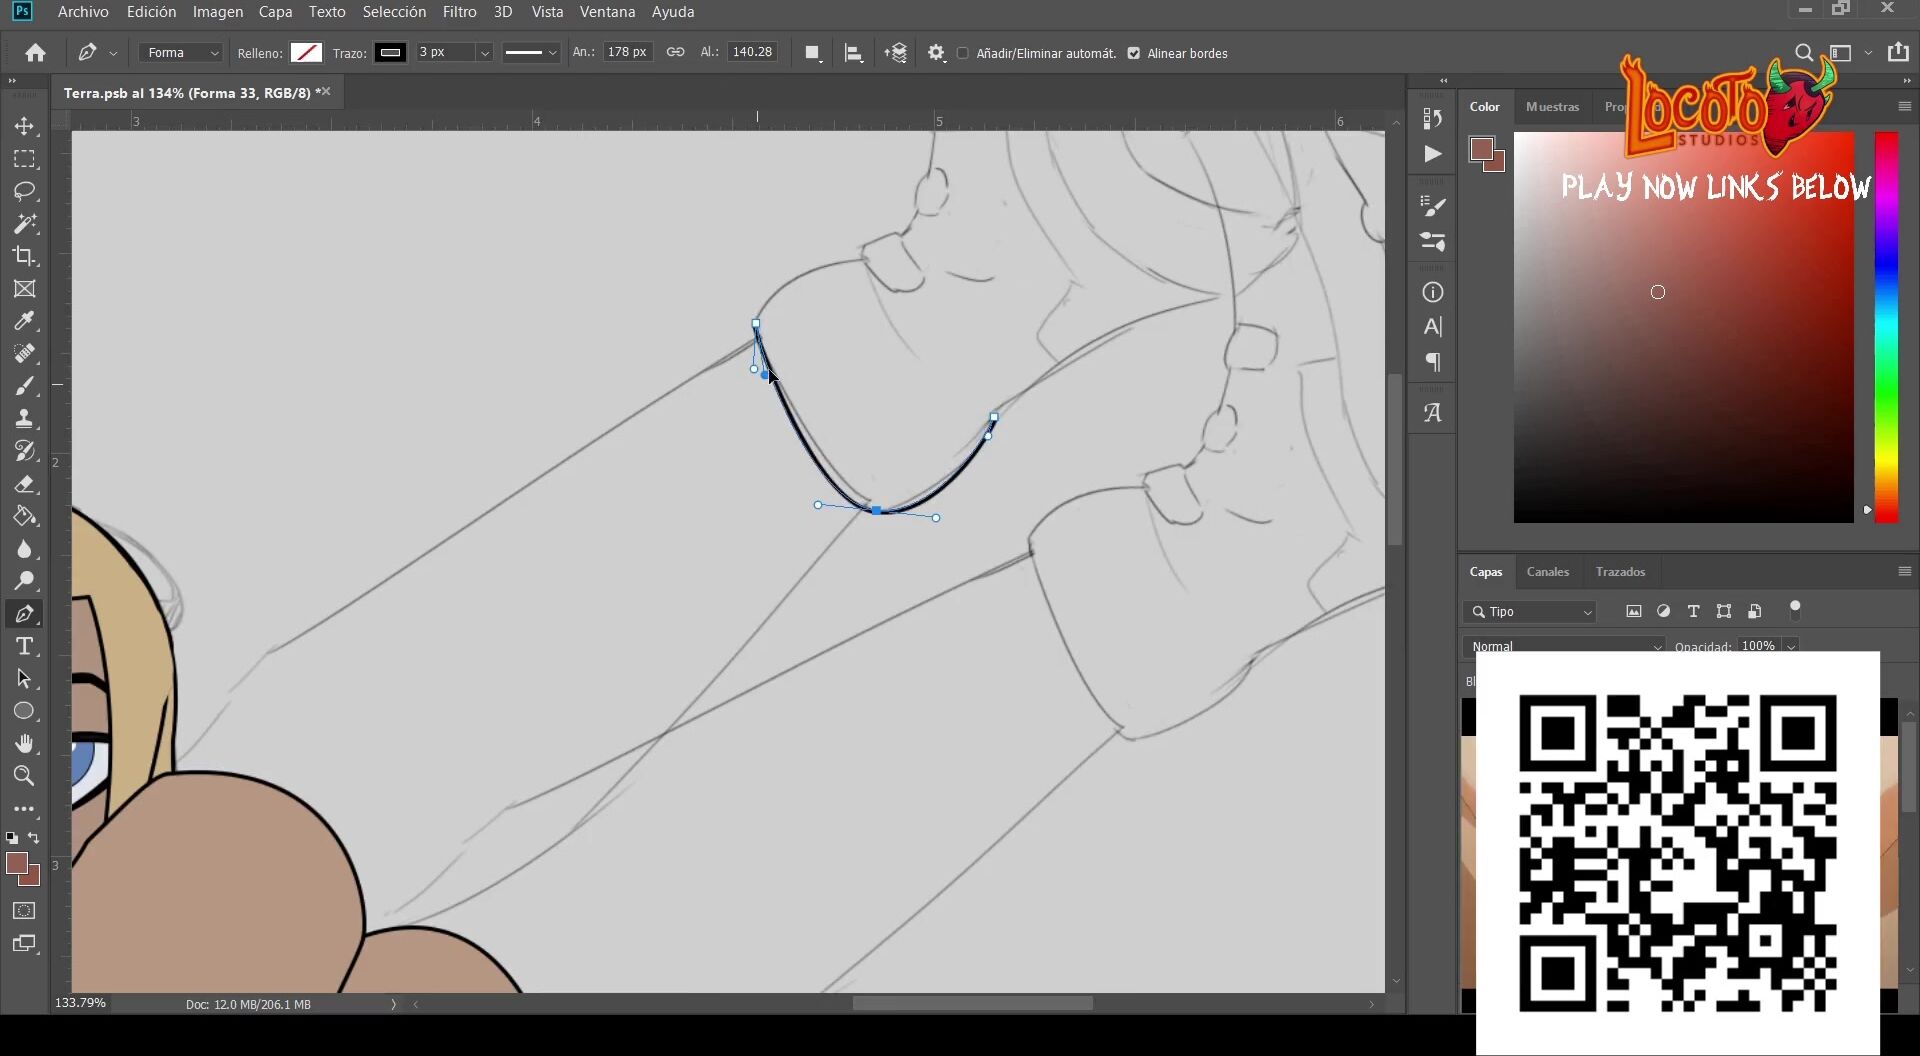Uncheck Alinear bordes checkbox

pos(1134,53)
